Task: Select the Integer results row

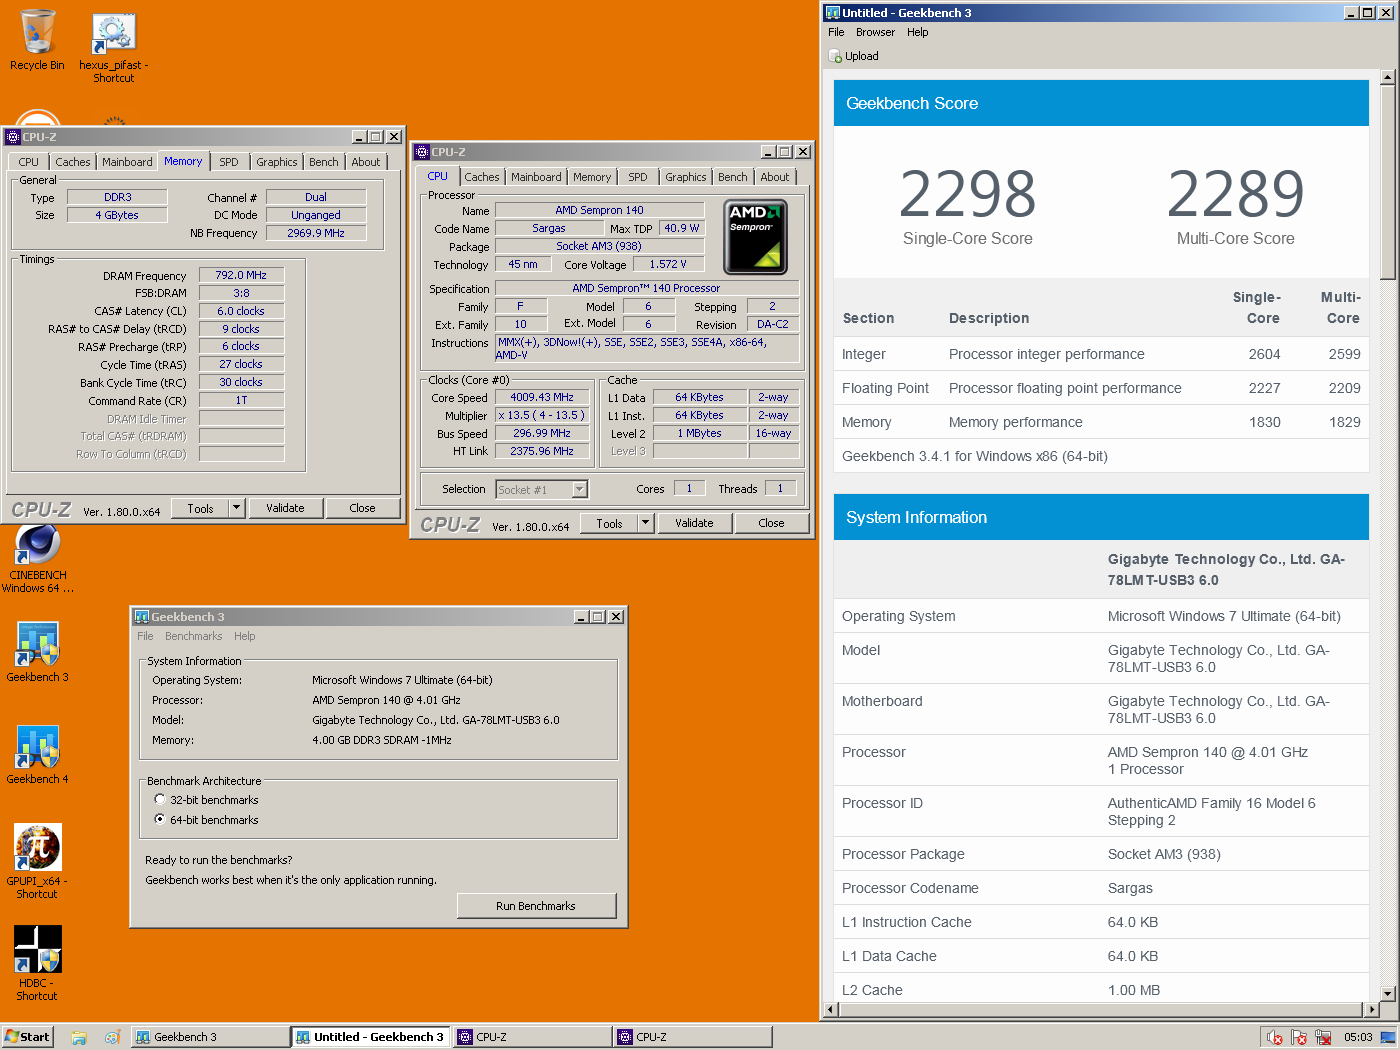Action: coord(1101,354)
